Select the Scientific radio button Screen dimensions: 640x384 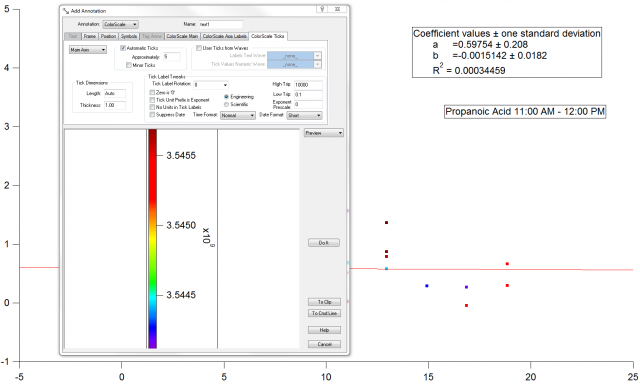[227, 104]
